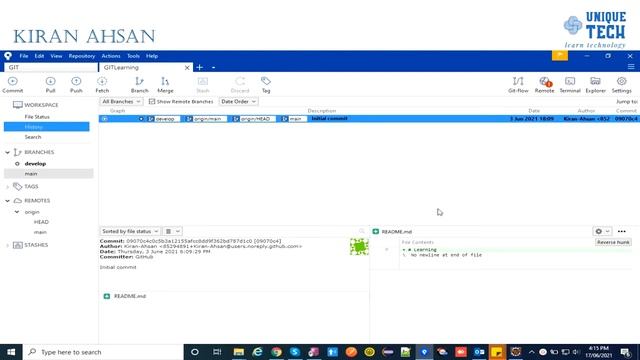Open the All Branches dropdown

tap(121, 101)
